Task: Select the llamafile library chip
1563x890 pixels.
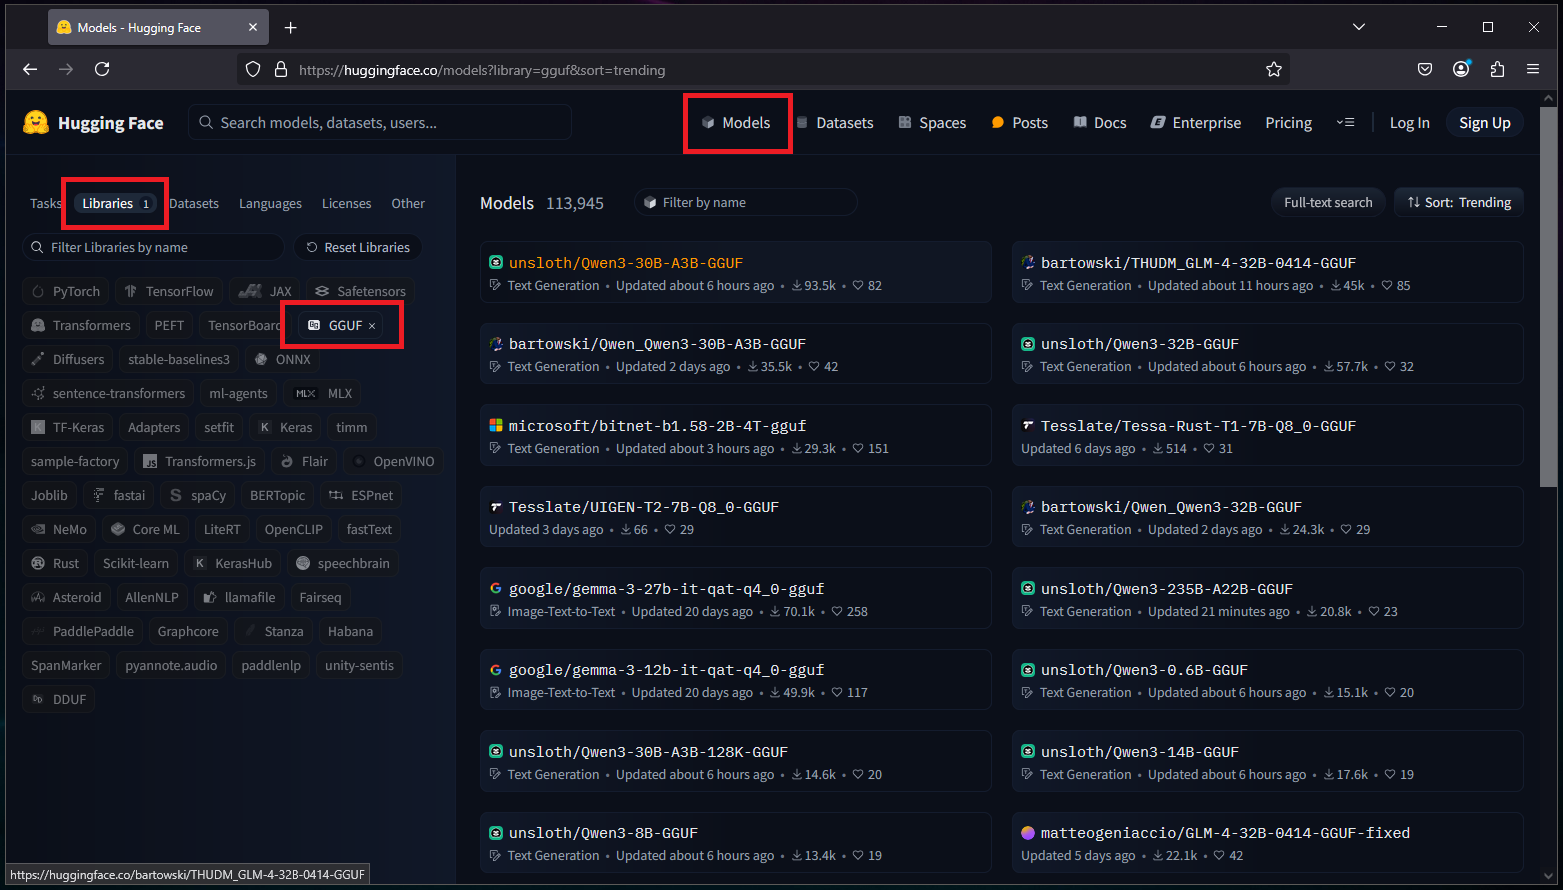Action: [x=239, y=597]
